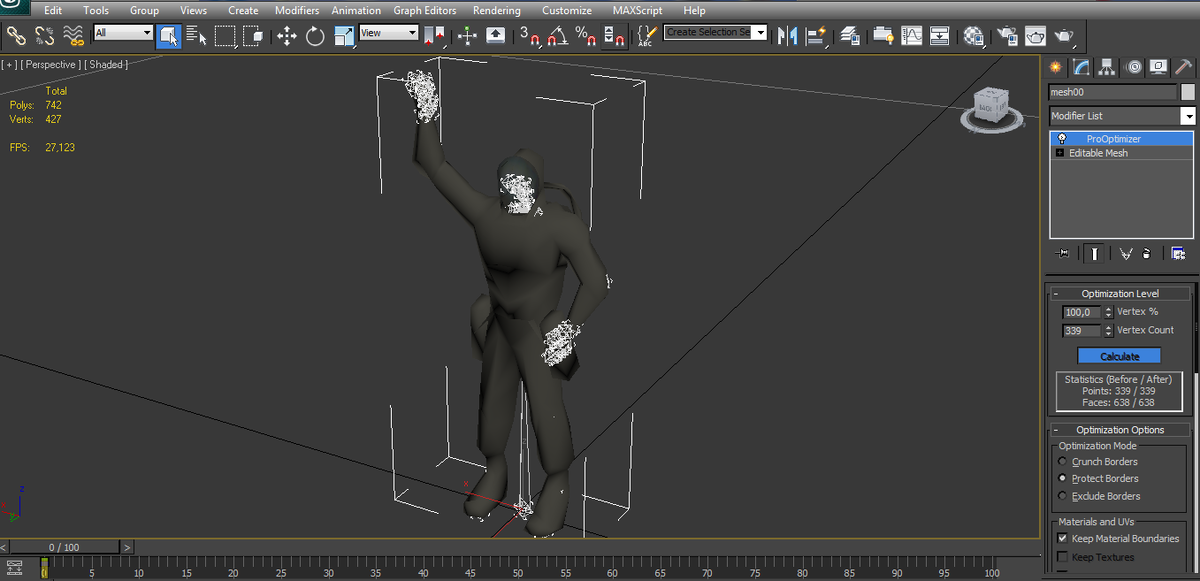The image size is (1200, 581).
Task: Click the Vertex % spinner arrows
Action: [1108, 312]
